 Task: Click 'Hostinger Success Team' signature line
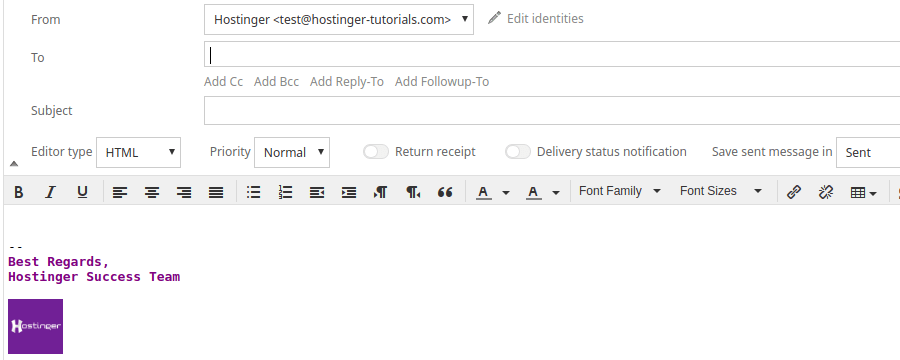click(x=94, y=277)
